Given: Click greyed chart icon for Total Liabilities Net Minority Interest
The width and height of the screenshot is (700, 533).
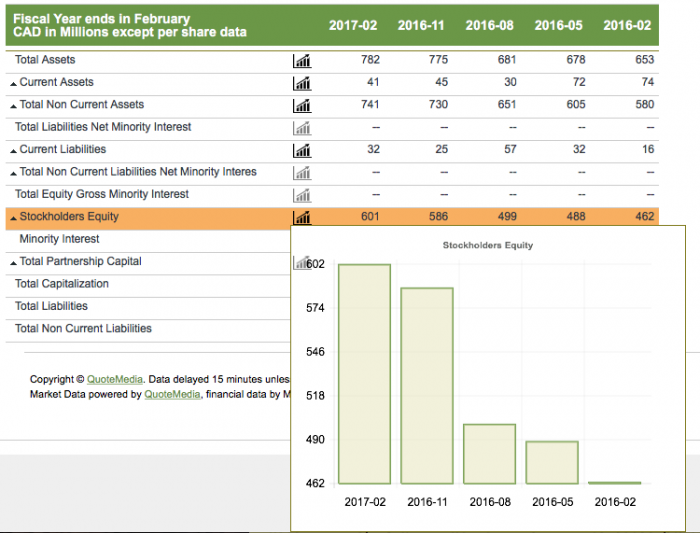Looking at the screenshot, I should [x=301, y=128].
